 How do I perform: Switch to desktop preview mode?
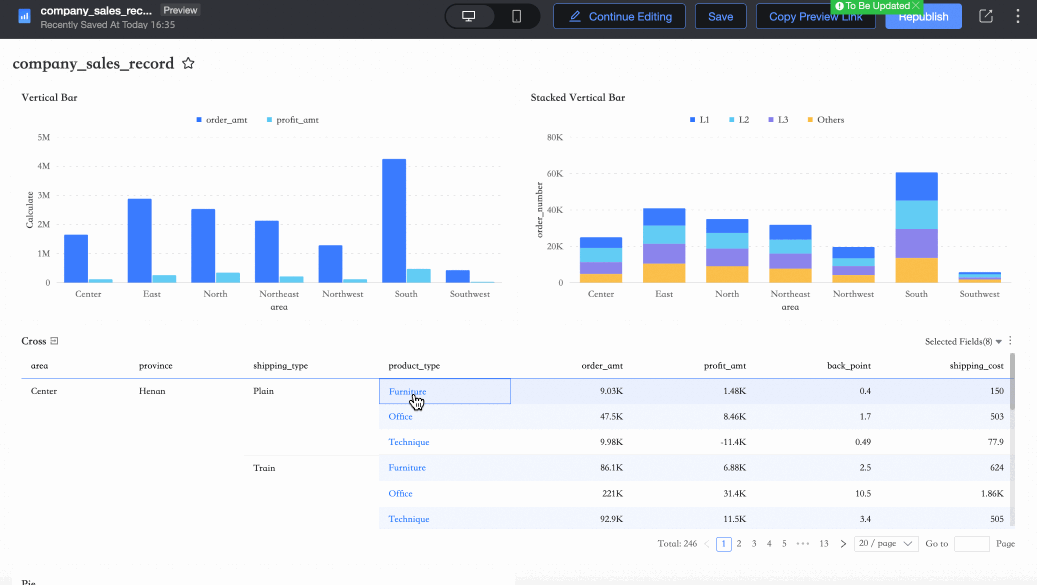pyautogui.click(x=468, y=17)
